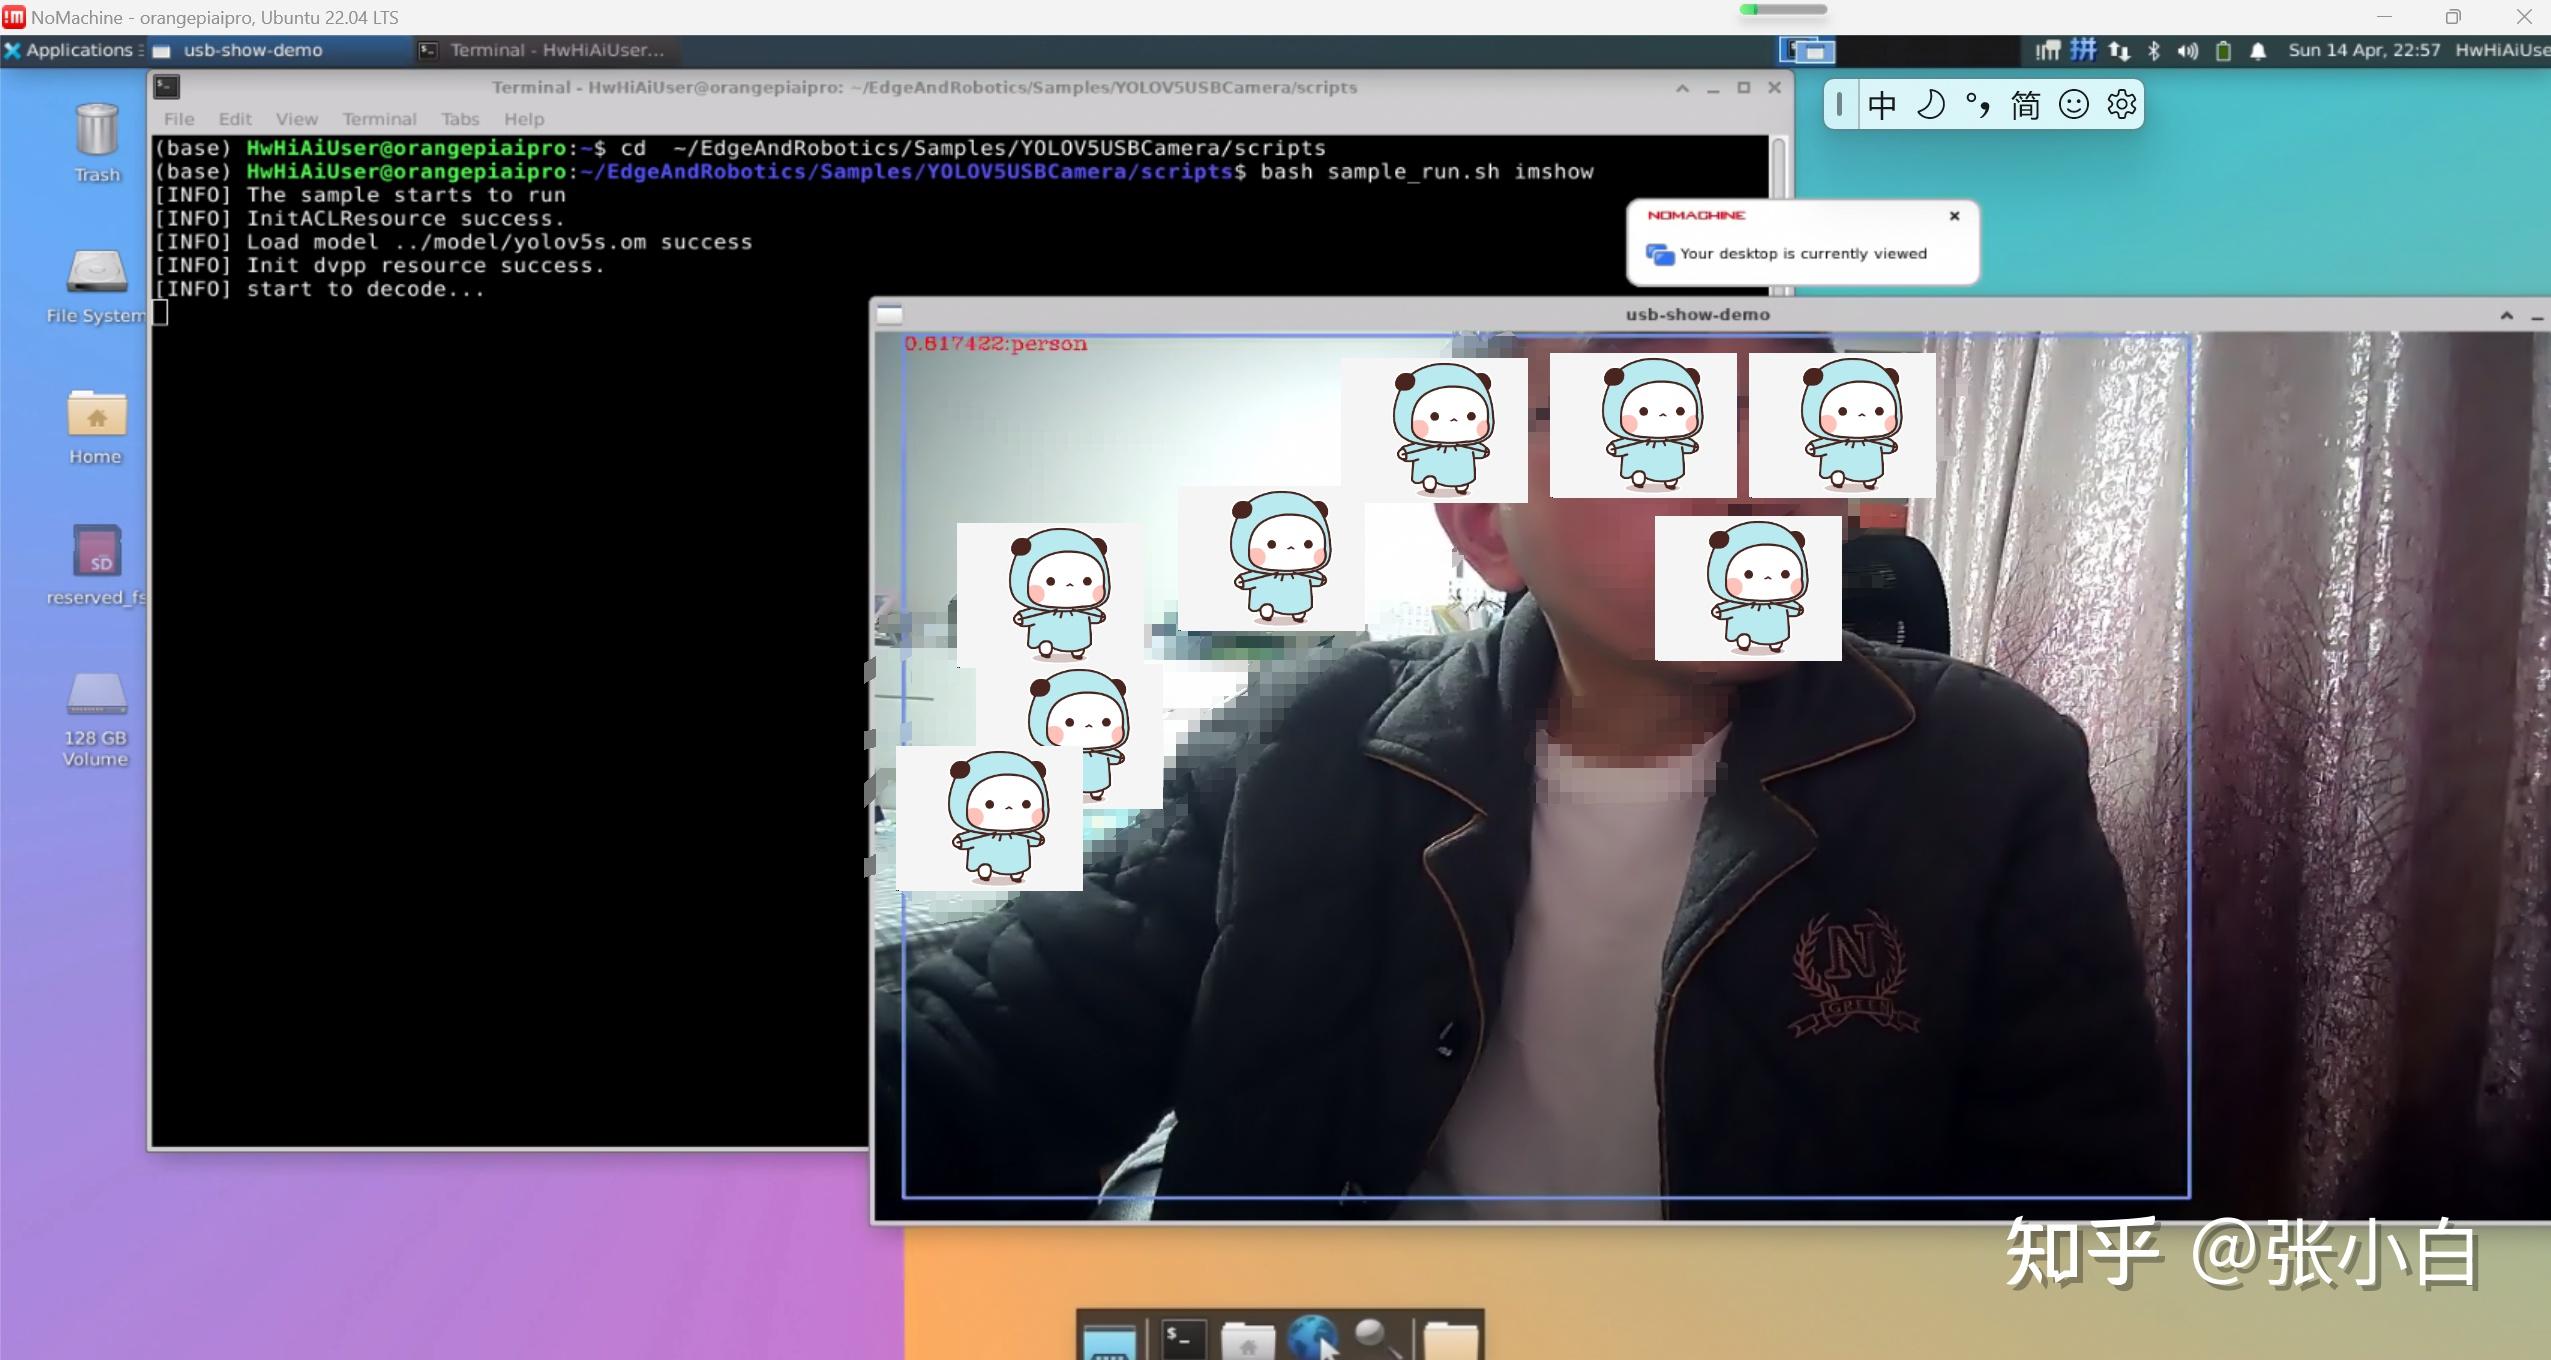Switch to usb-show-demo taskbar button
The width and height of the screenshot is (2551, 1360).
click(x=252, y=50)
